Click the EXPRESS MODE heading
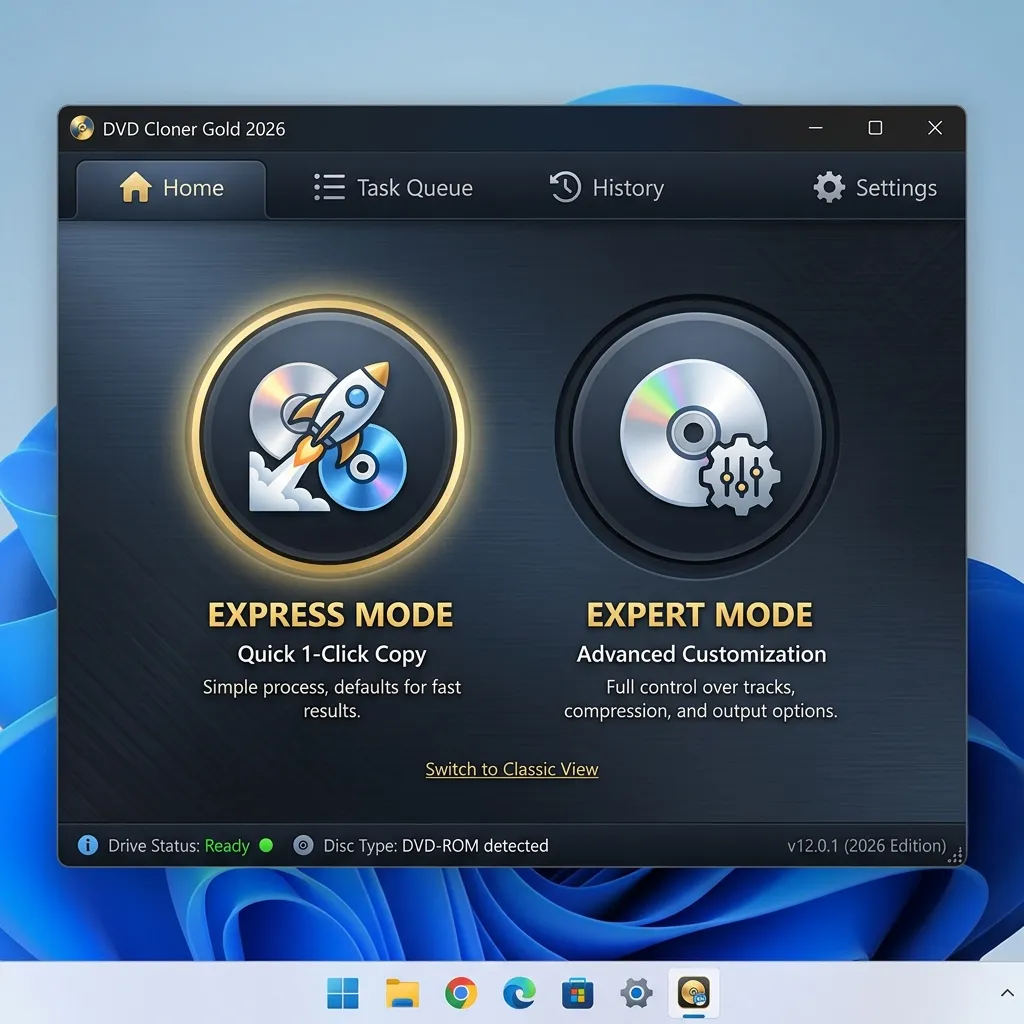1024x1024 pixels. pyautogui.click(x=330, y=615)
